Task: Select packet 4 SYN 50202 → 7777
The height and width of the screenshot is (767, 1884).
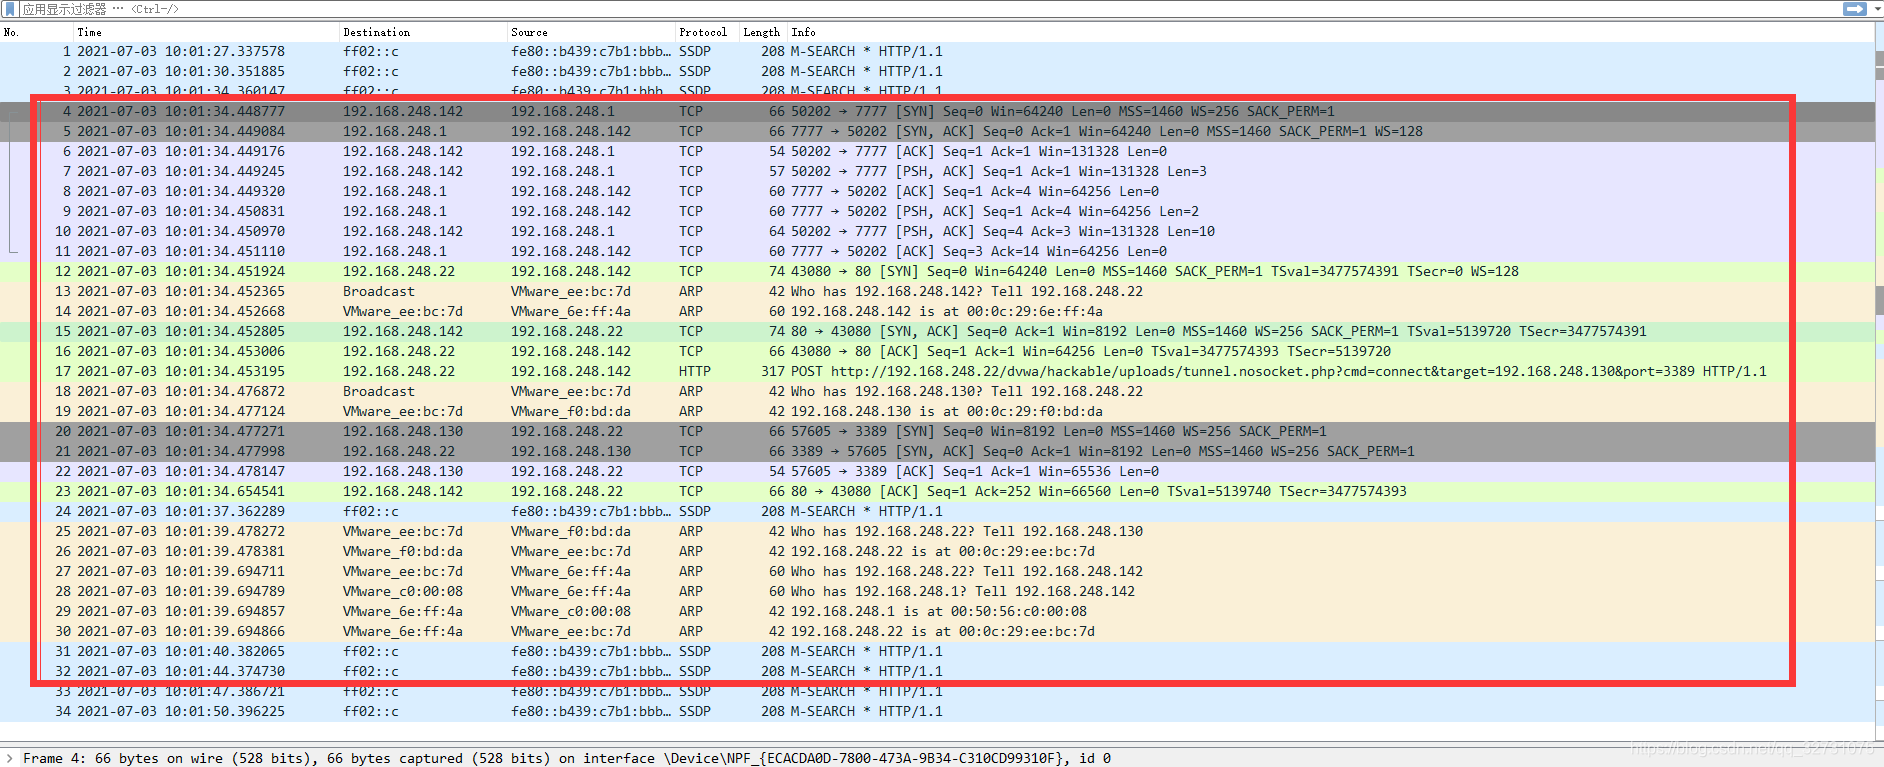Action: point(937,111)
